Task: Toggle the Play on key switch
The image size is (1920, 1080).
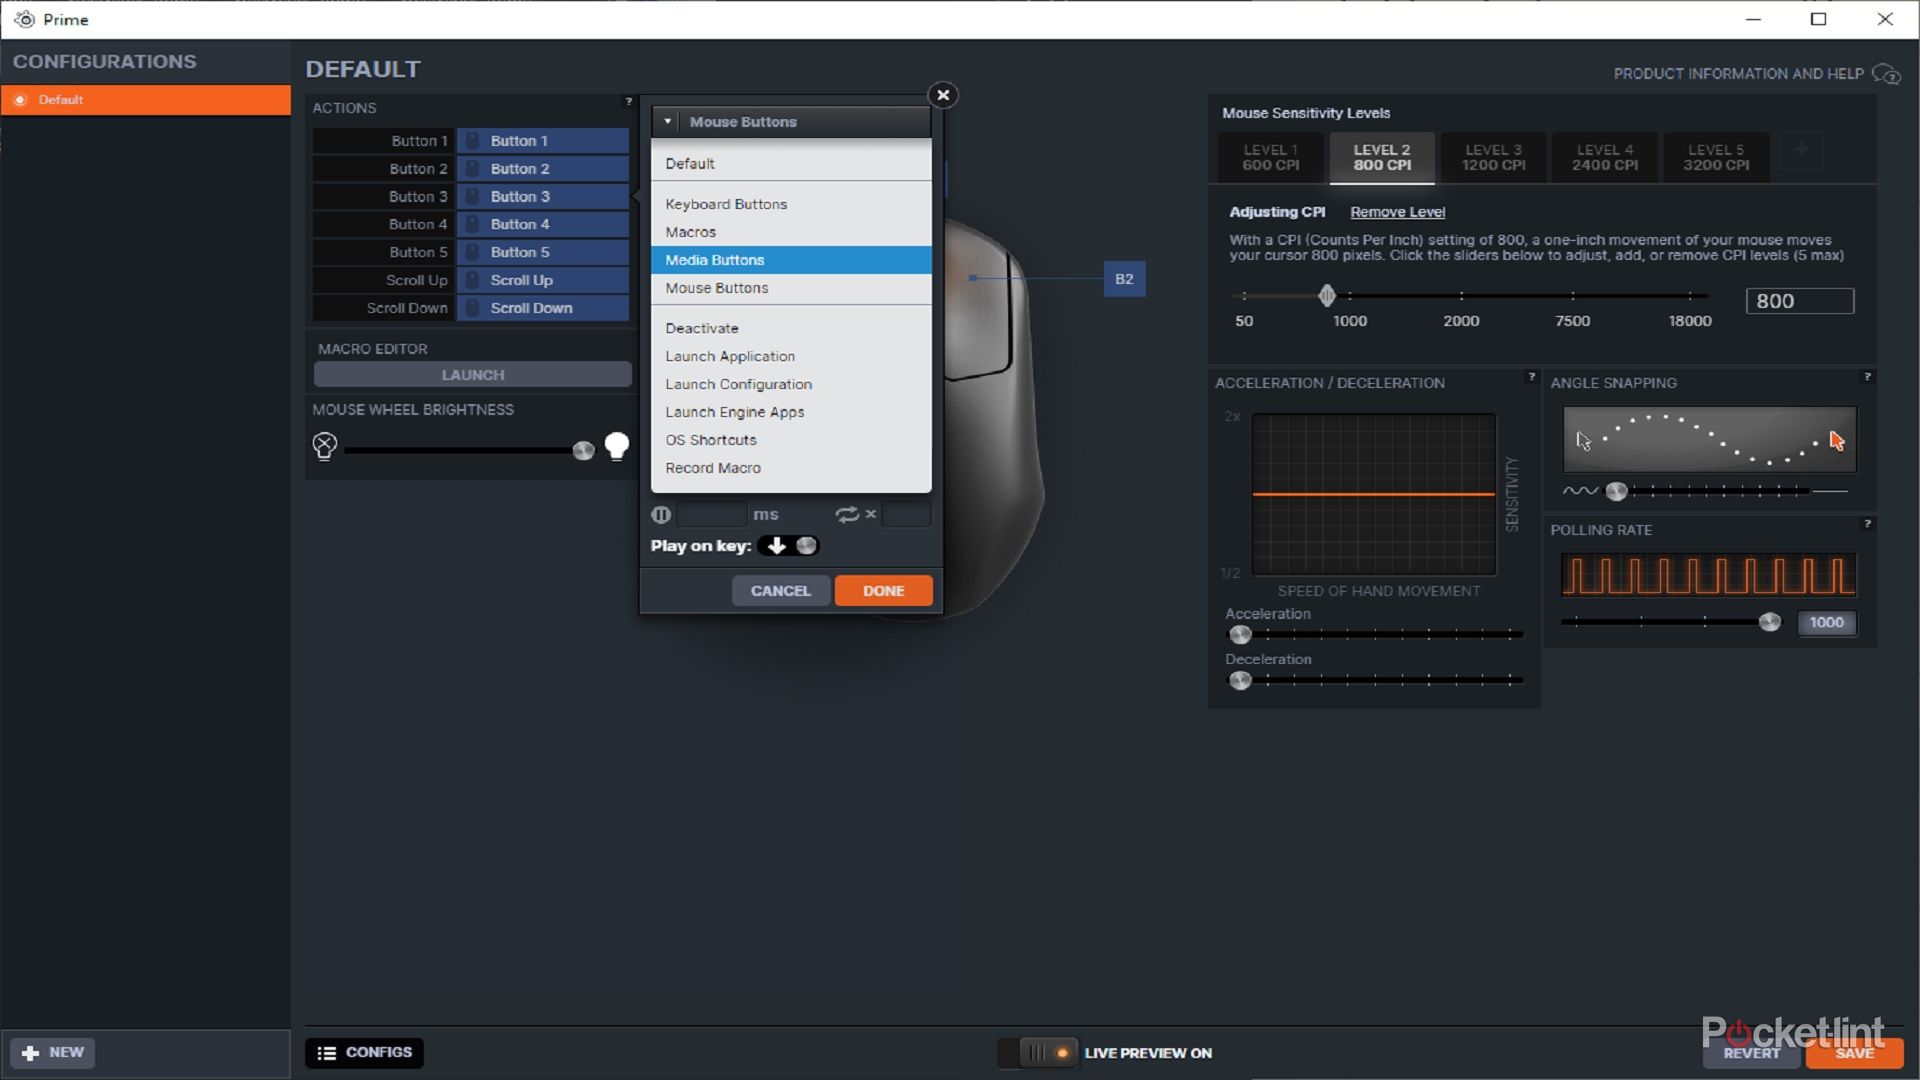Action: (789, 546)
